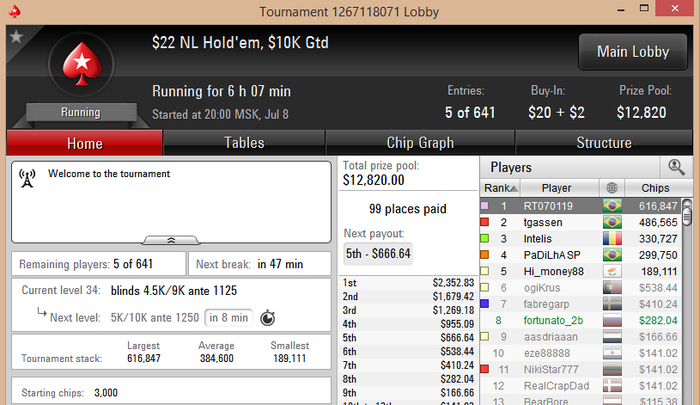
Task: Switch to the Tables tab
Action: tap(244, 143)
